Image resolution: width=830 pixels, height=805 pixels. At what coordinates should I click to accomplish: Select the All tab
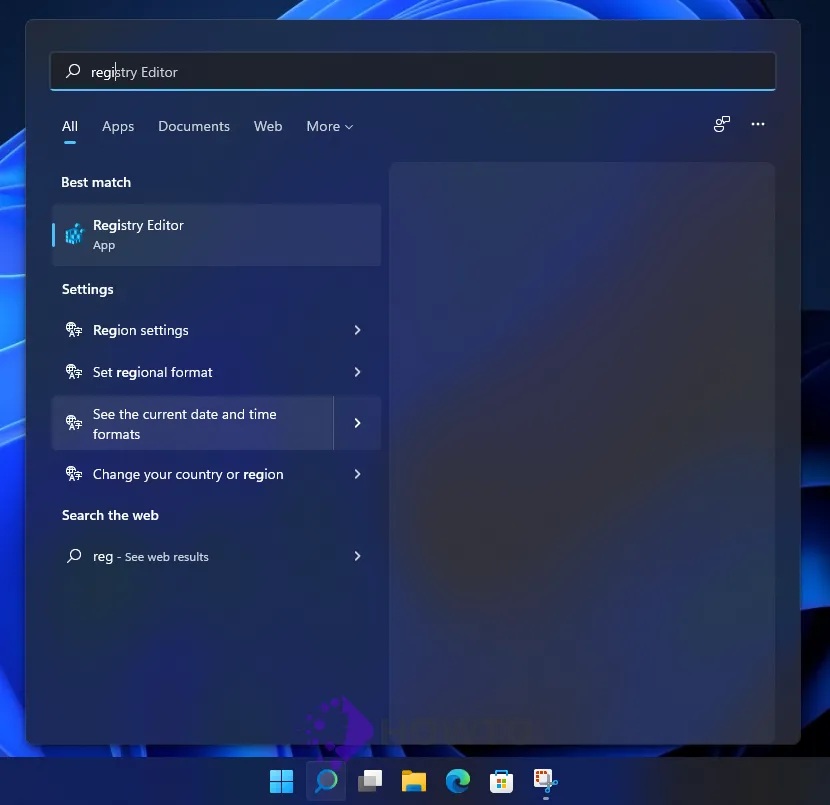click(x=70, y=126)
